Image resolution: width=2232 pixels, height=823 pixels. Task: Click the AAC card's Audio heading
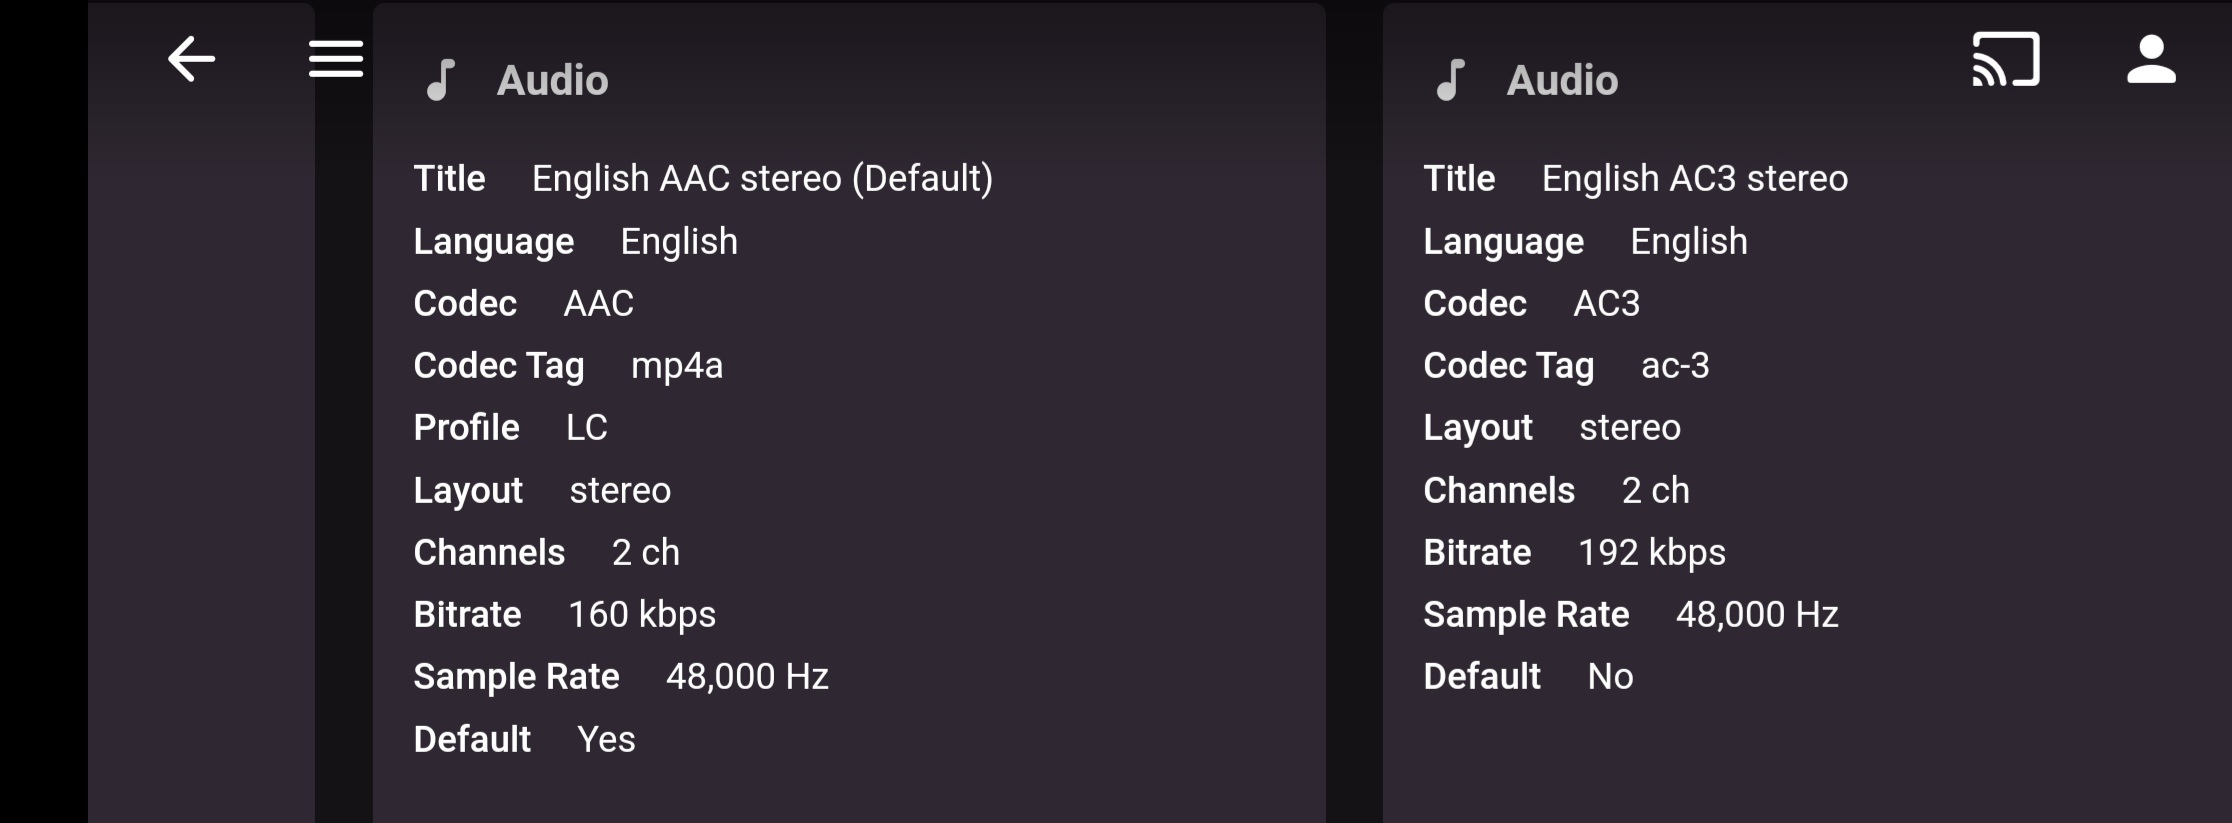[552, 80]
